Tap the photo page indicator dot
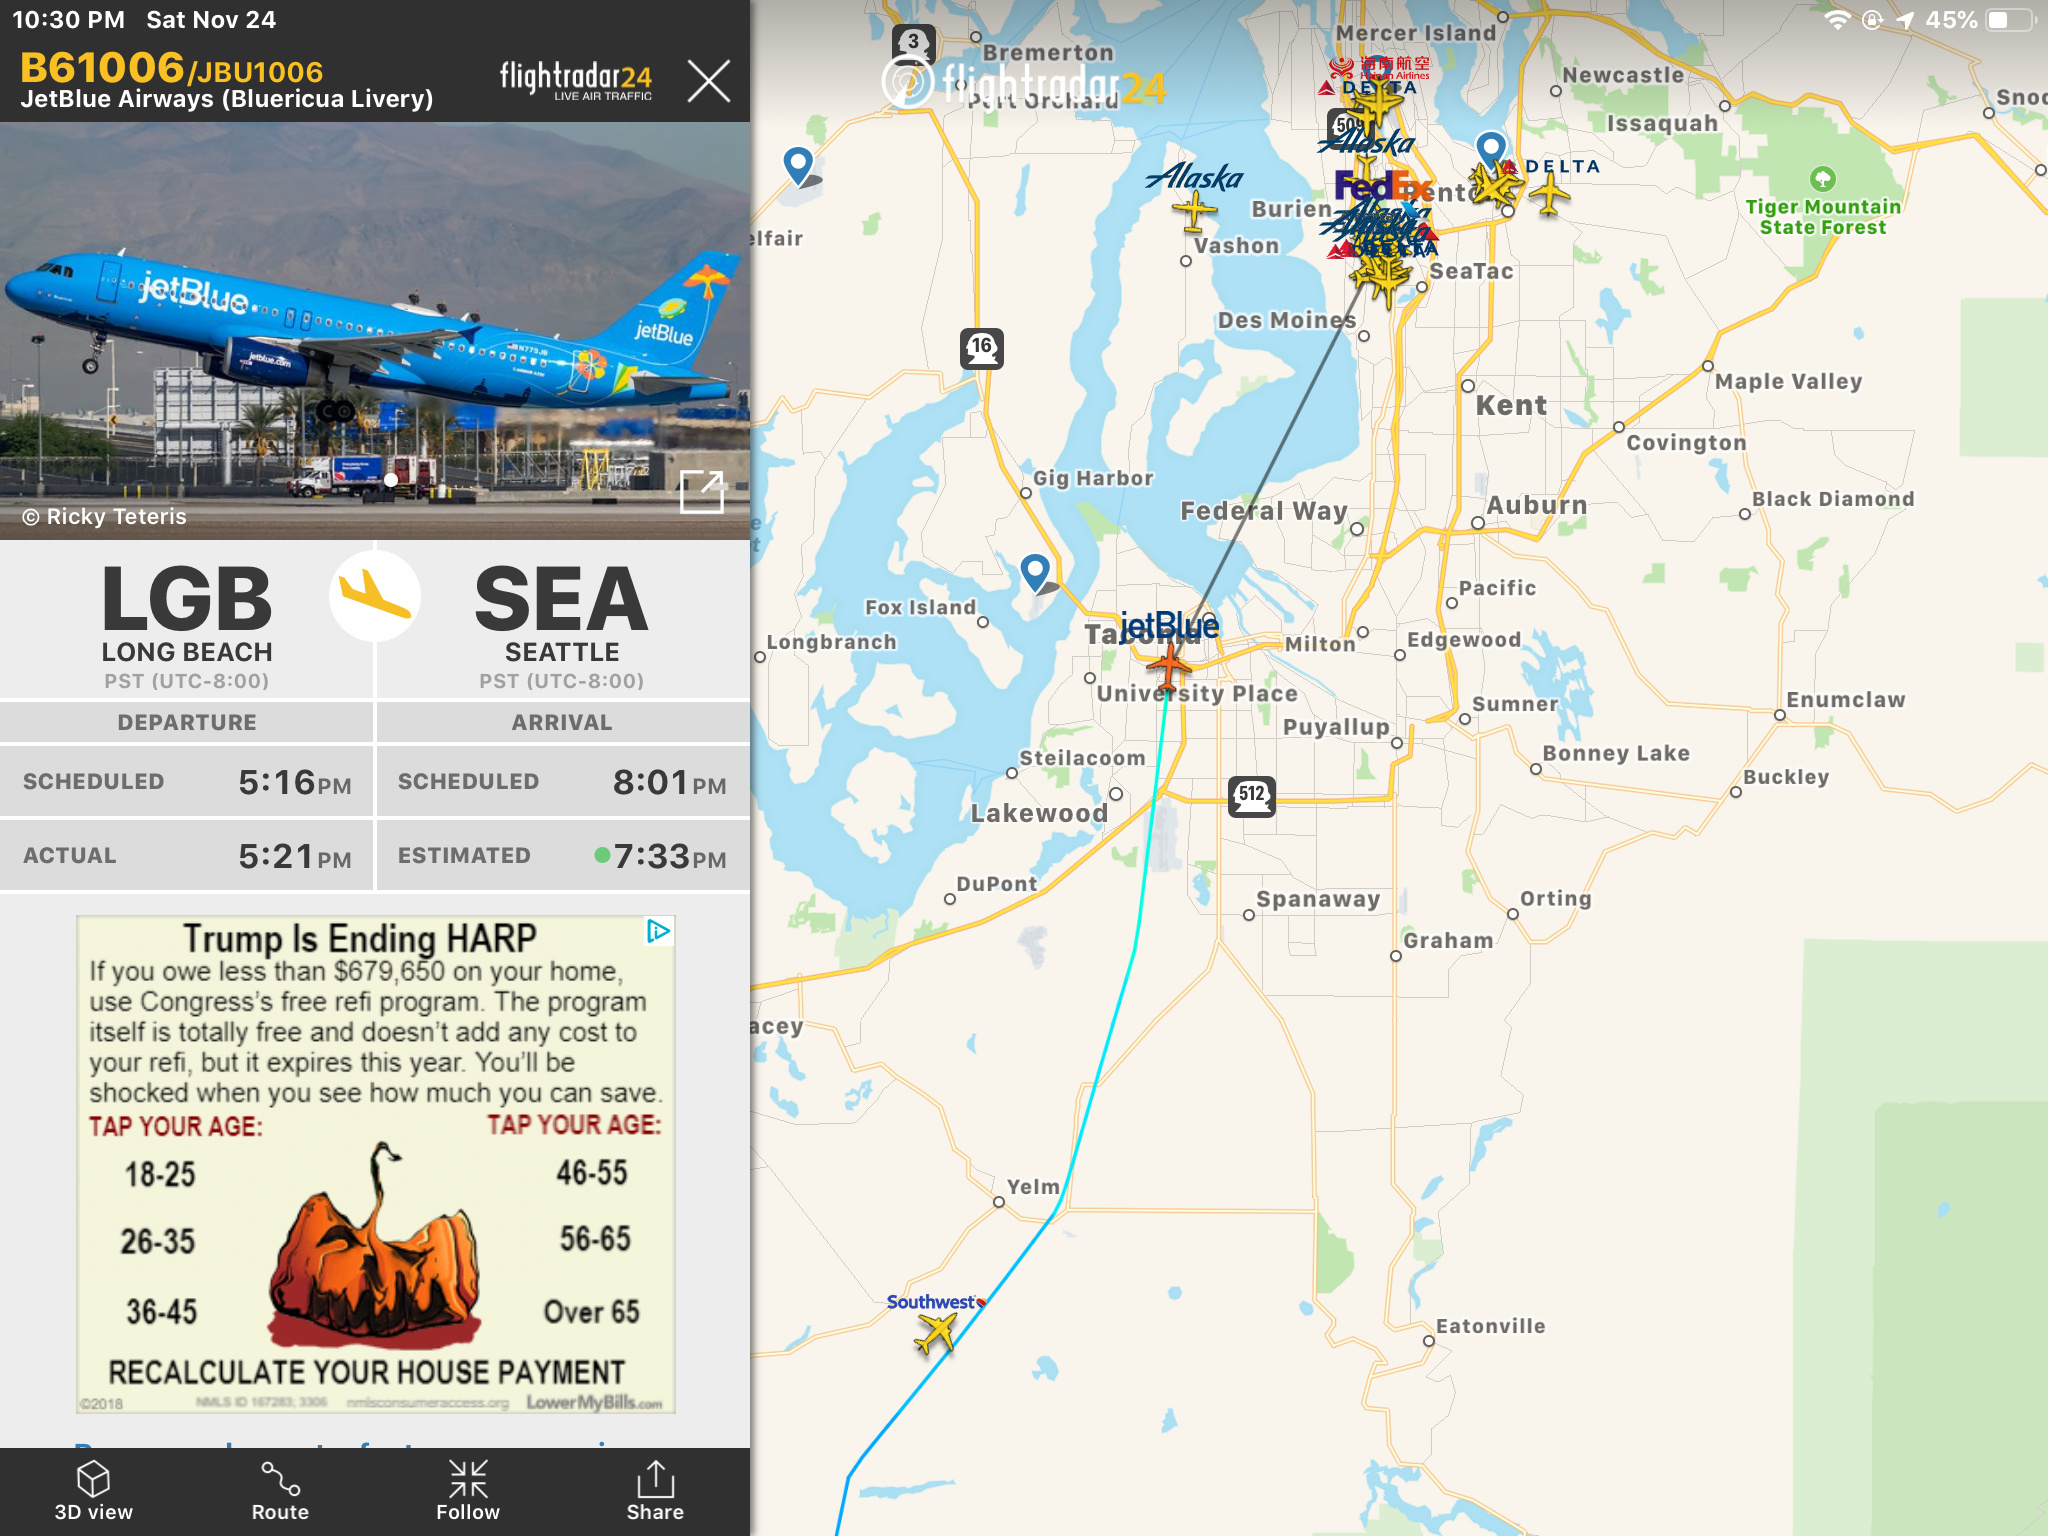 coord(391,480)
